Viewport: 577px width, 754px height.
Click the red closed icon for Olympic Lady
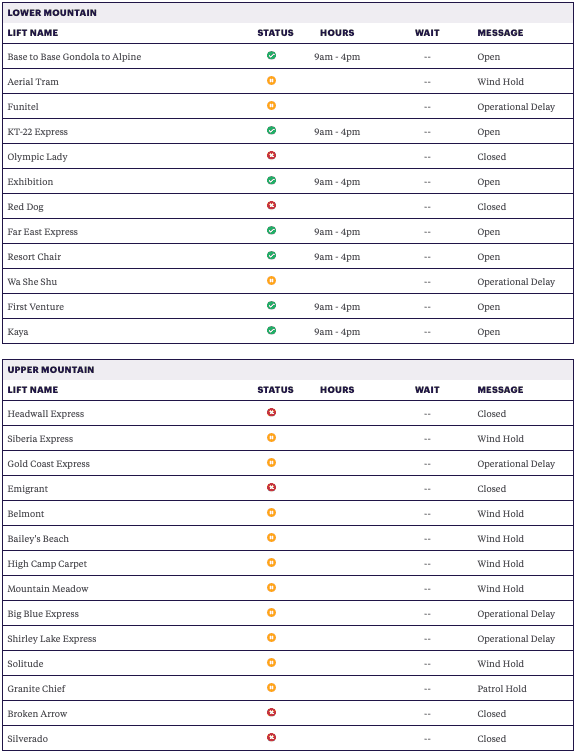tap(271, 156)
